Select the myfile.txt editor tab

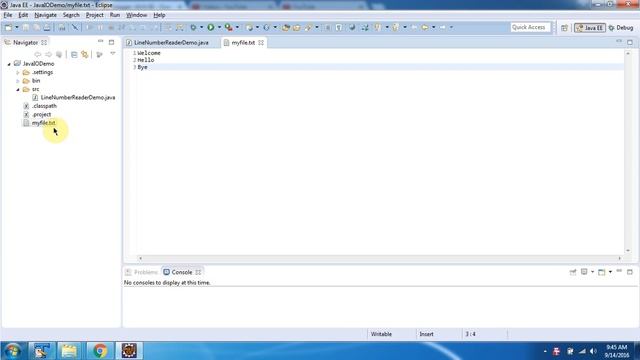point(243,42)
